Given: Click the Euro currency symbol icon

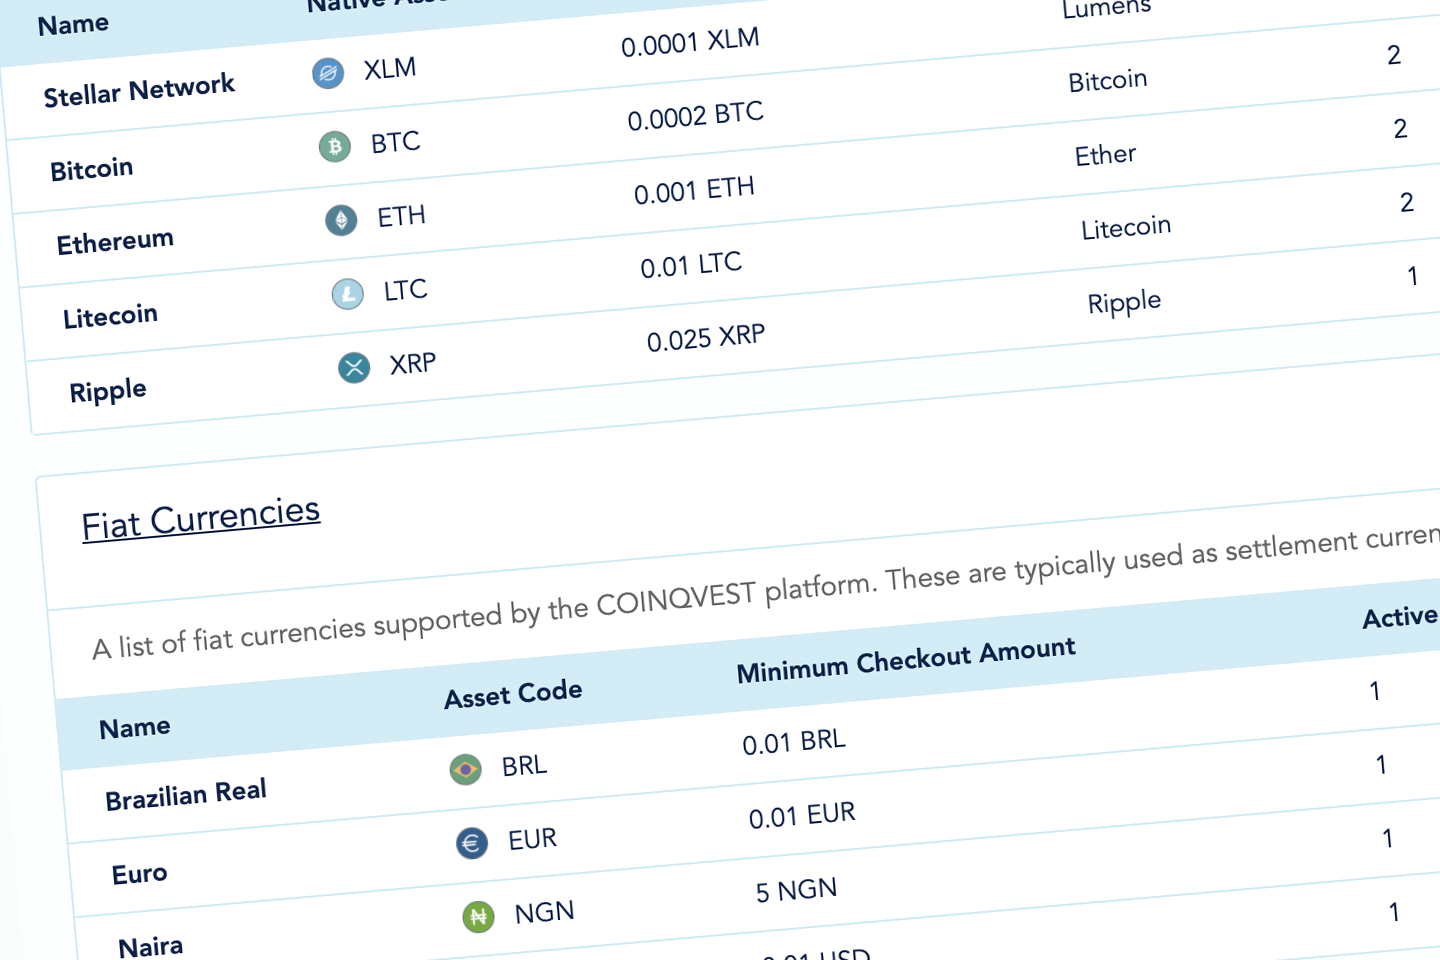Looking at the screenshot, I should pos(472,843).
